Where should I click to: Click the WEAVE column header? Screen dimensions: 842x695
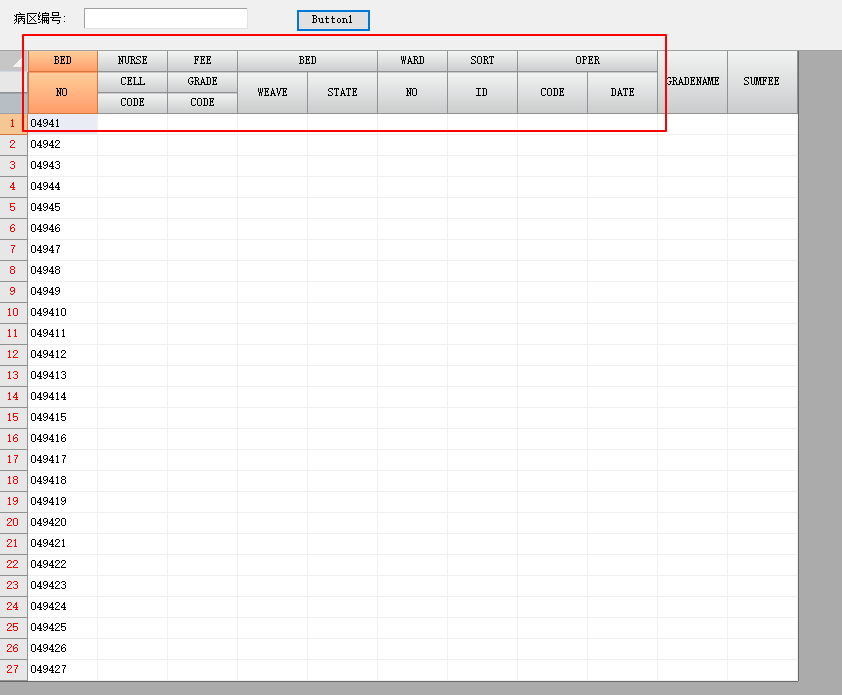point(272,92)
